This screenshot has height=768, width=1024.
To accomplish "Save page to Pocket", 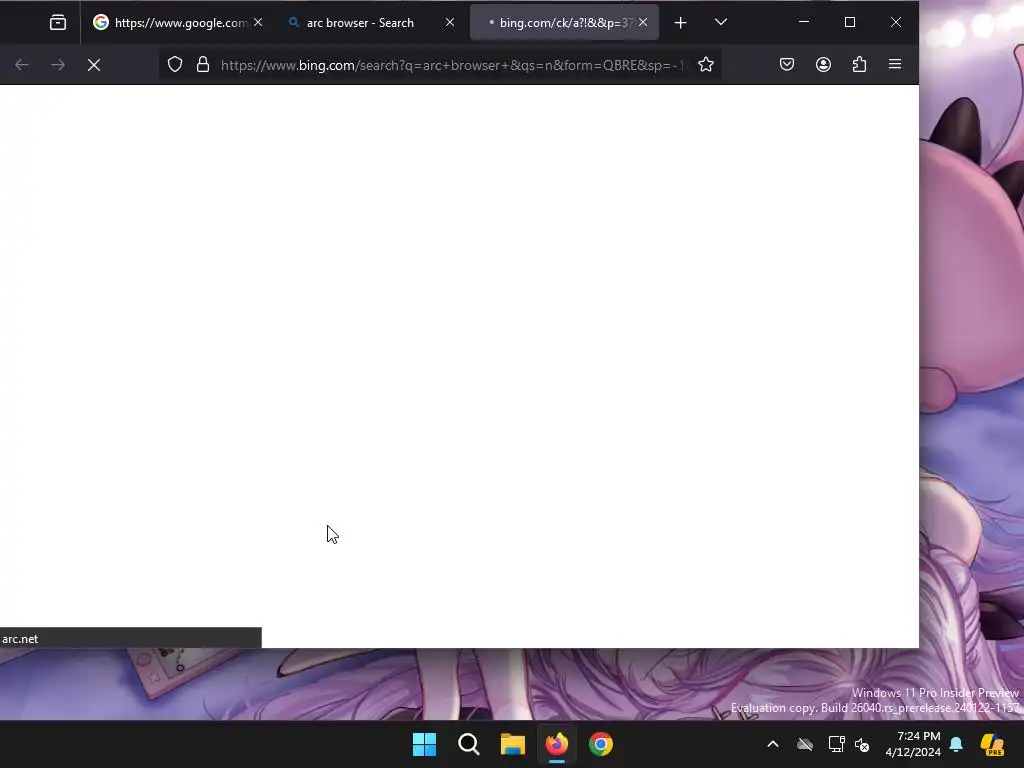I will click(x=787, y=65).
